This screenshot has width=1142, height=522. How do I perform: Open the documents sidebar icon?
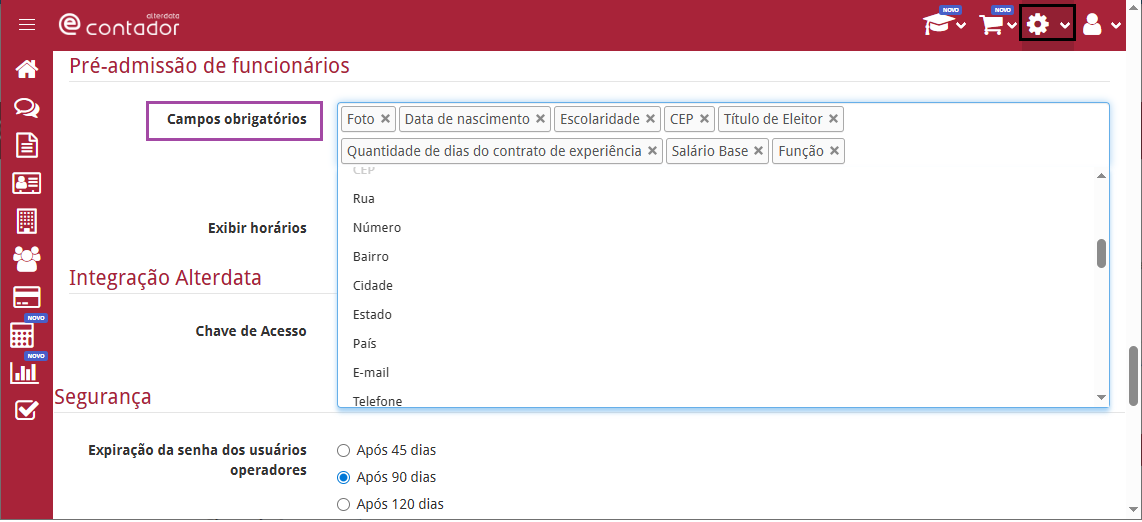(27, 145)
